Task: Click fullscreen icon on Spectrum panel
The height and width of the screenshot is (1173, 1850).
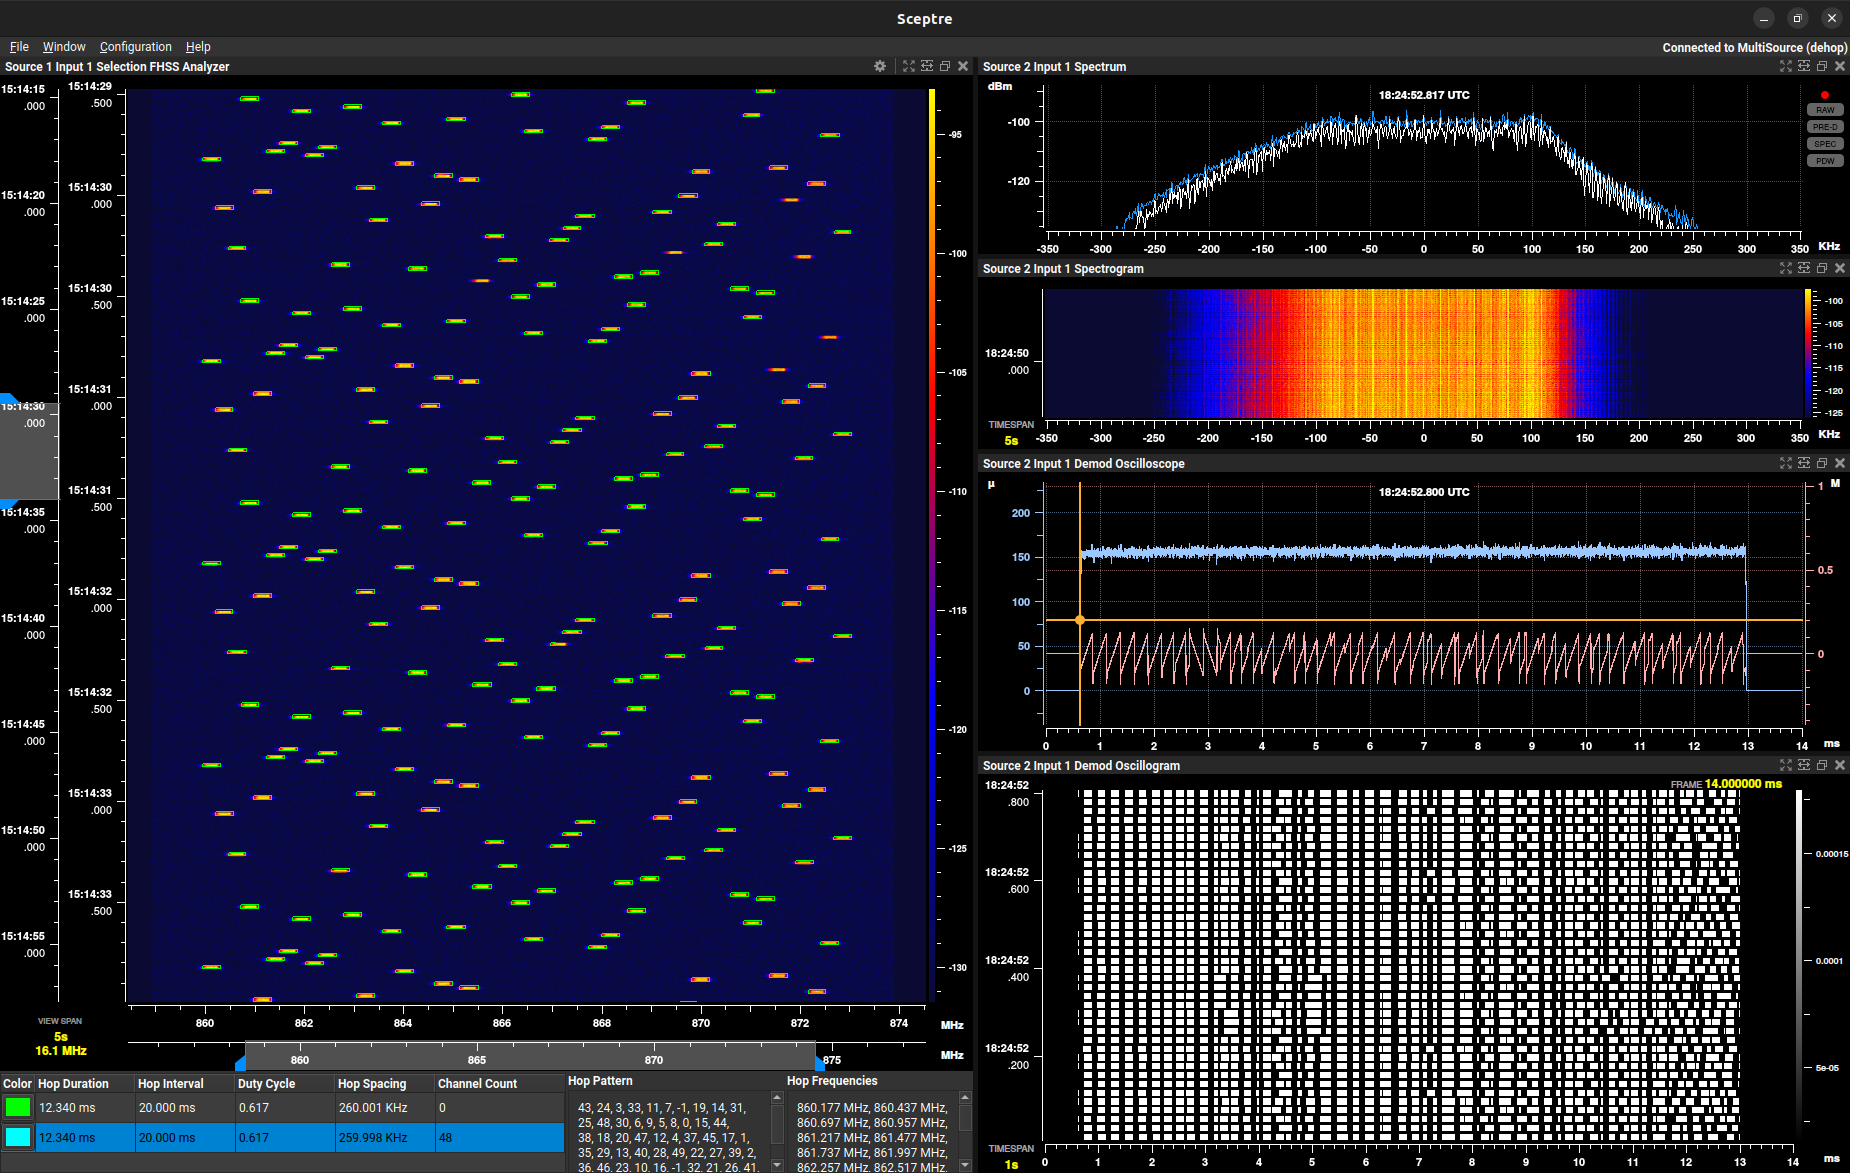Action: 1786,66
